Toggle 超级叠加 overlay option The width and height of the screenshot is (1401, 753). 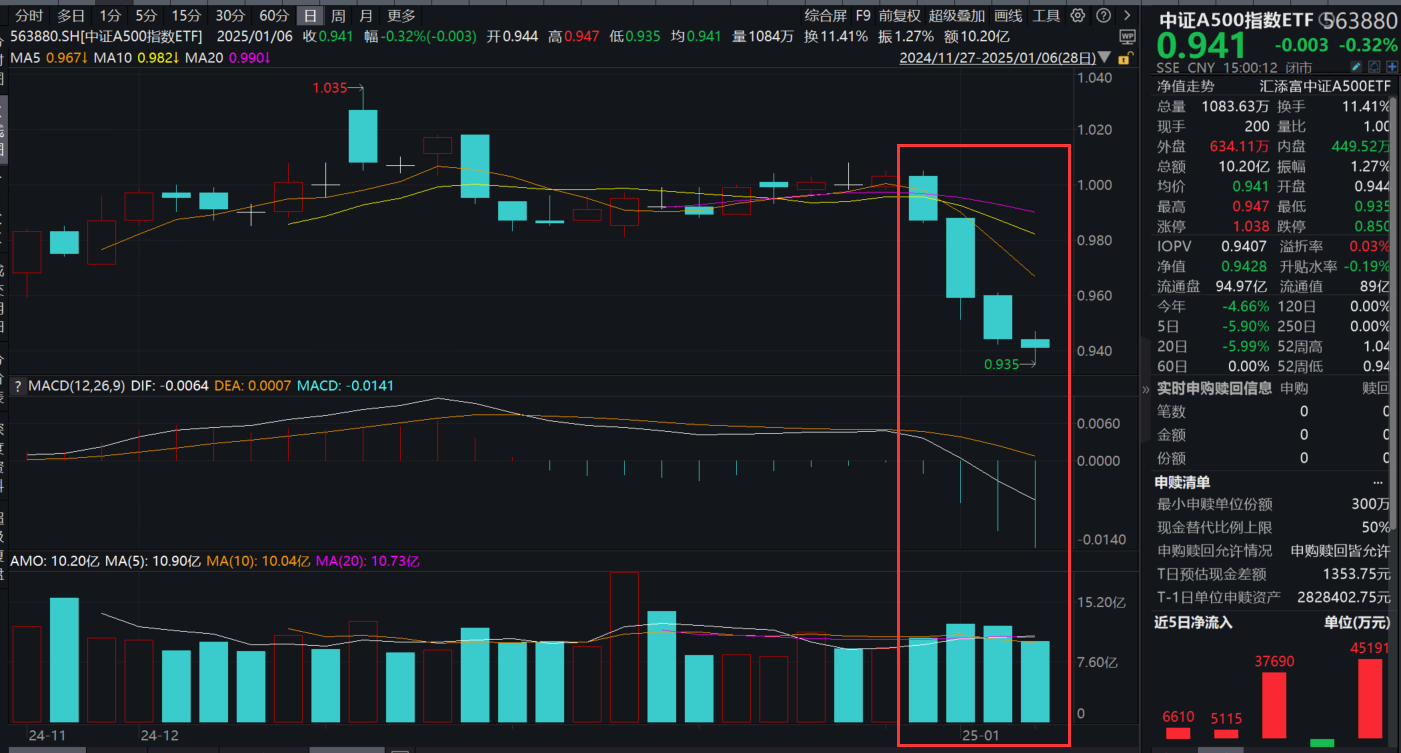pos(956,16)
